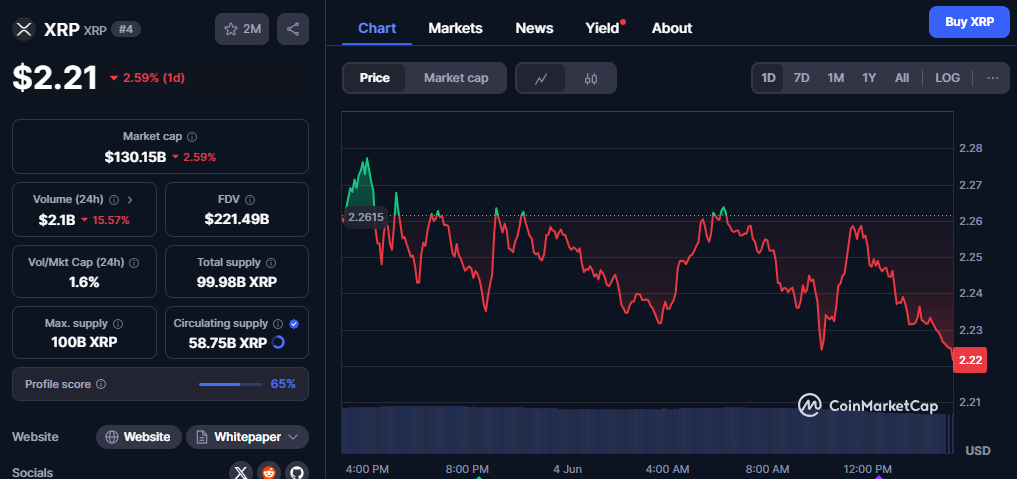Viewport: 1017px width, 479px height.
Task: Click info icon beside FDV
Action: click(x=250, y=200)
